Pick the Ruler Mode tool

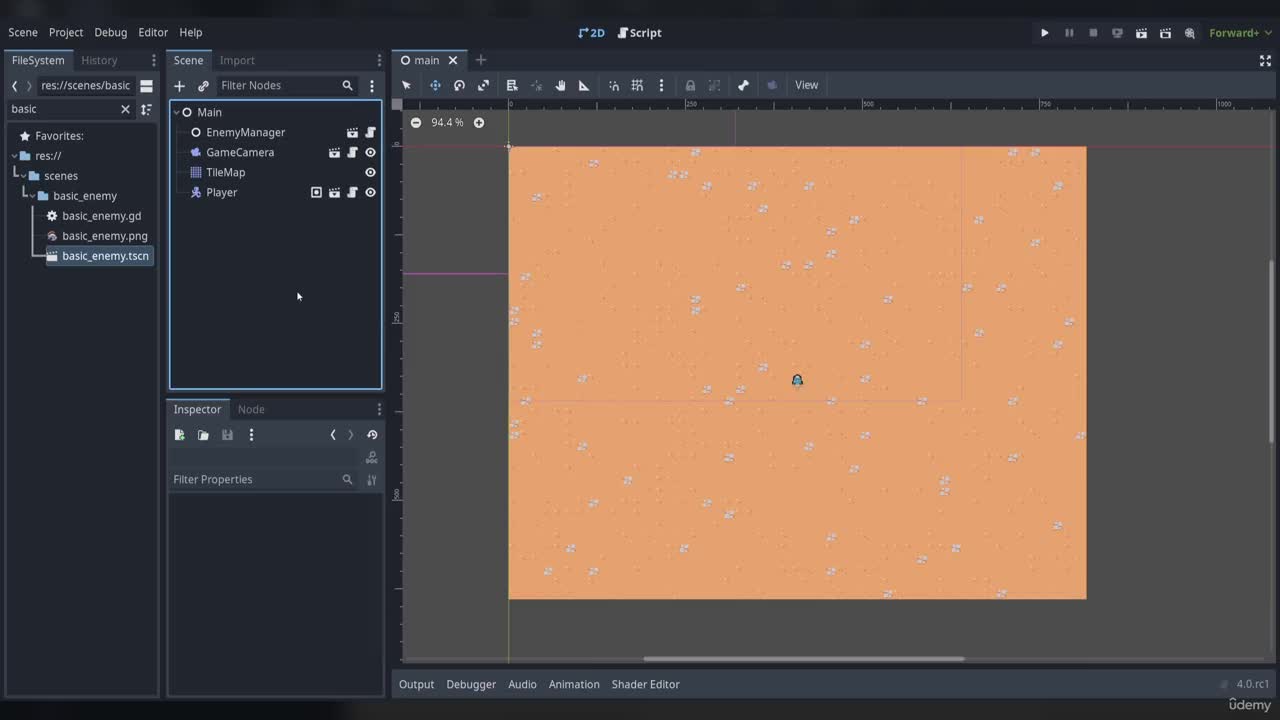(584, 85)
